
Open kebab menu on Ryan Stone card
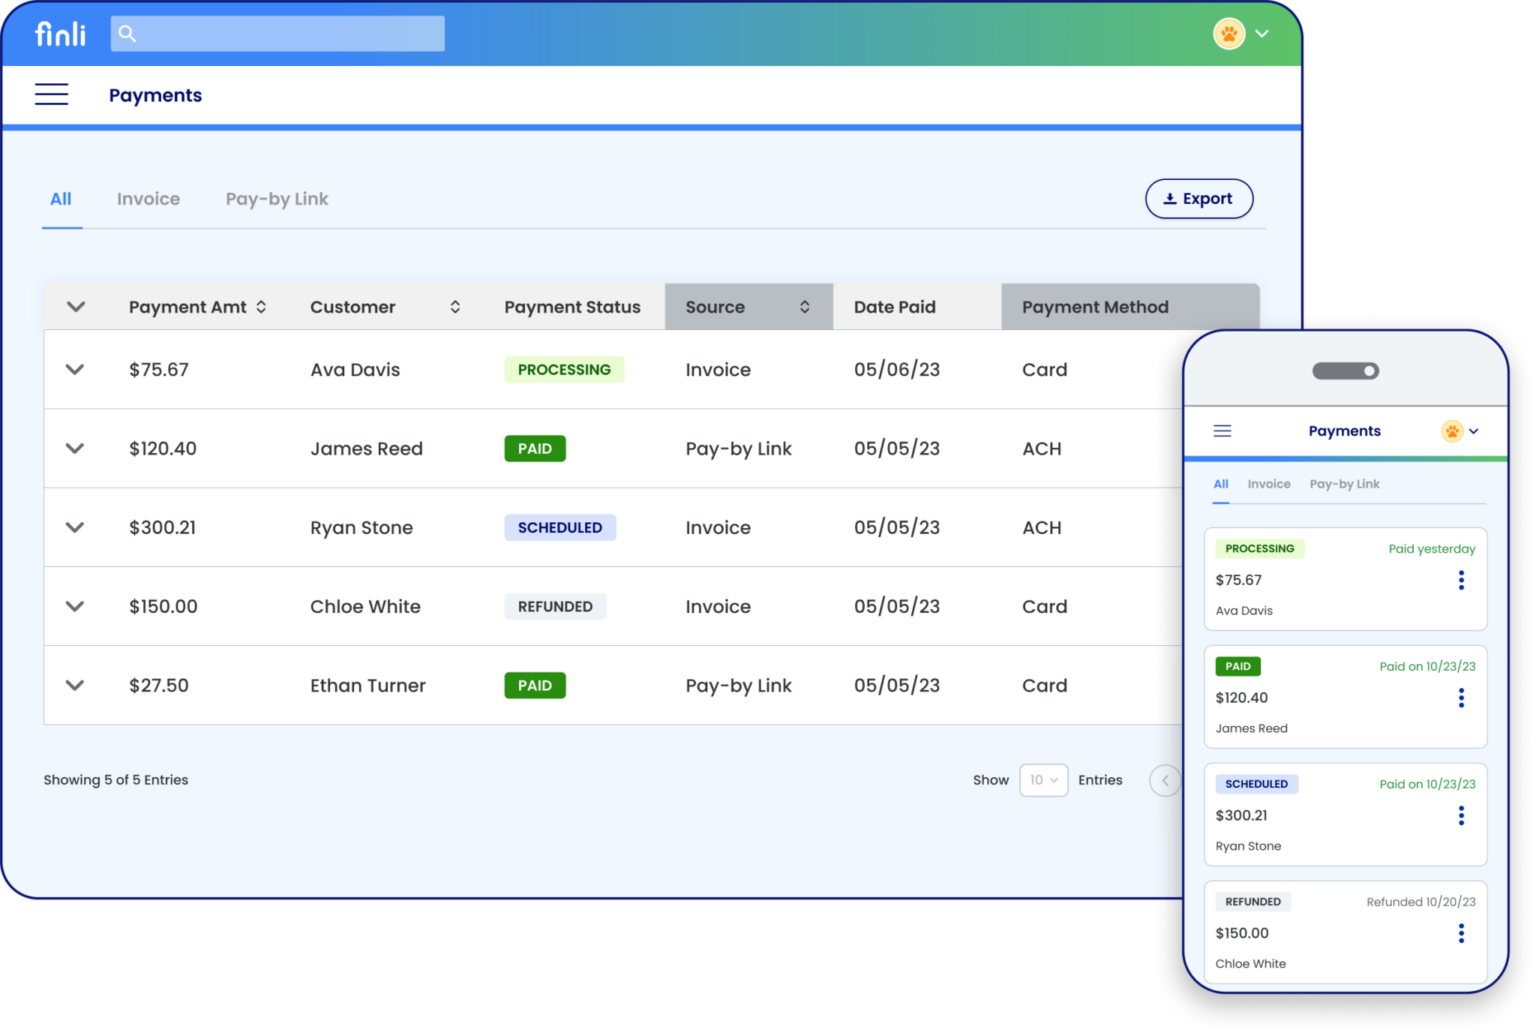coord(1461,815)
